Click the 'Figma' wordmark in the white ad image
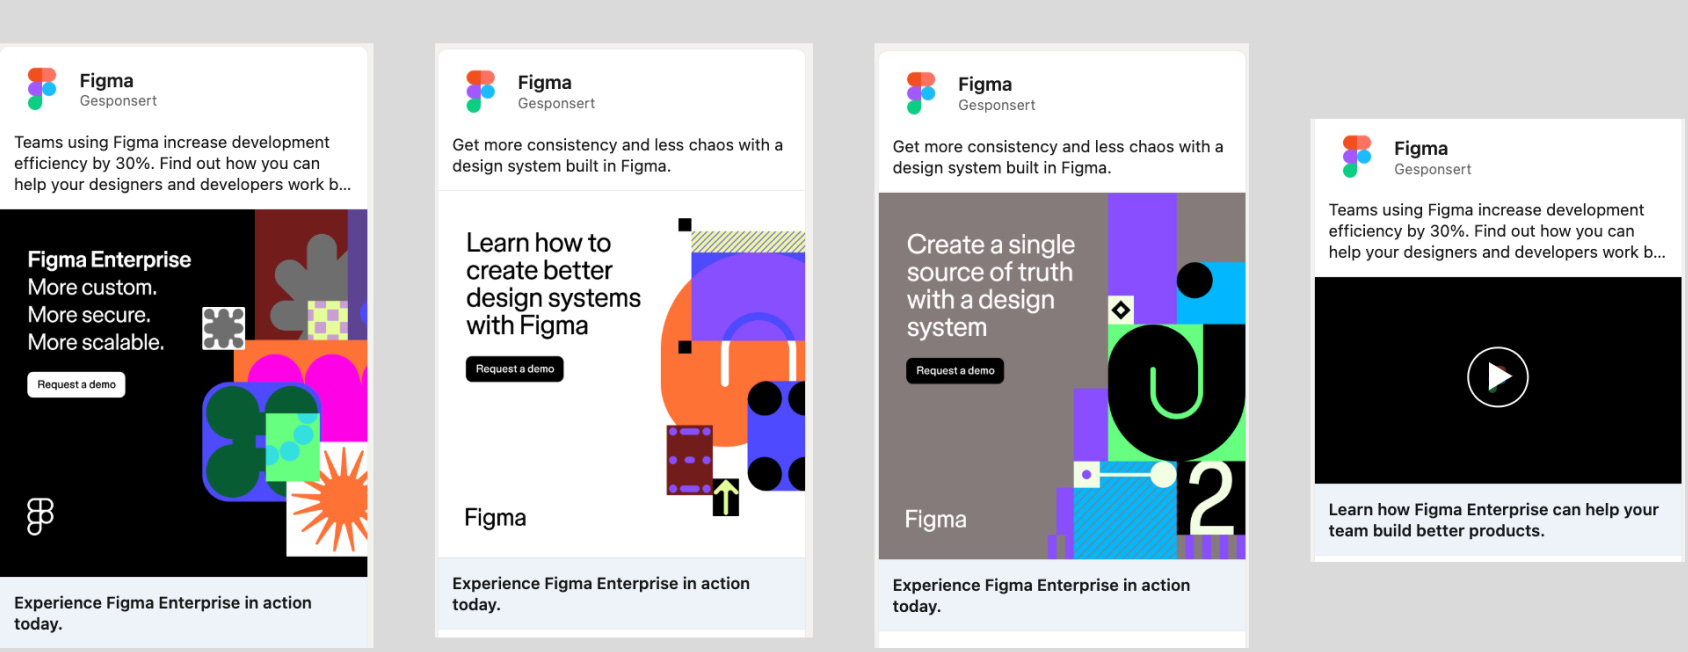 (x=495, y=518)
